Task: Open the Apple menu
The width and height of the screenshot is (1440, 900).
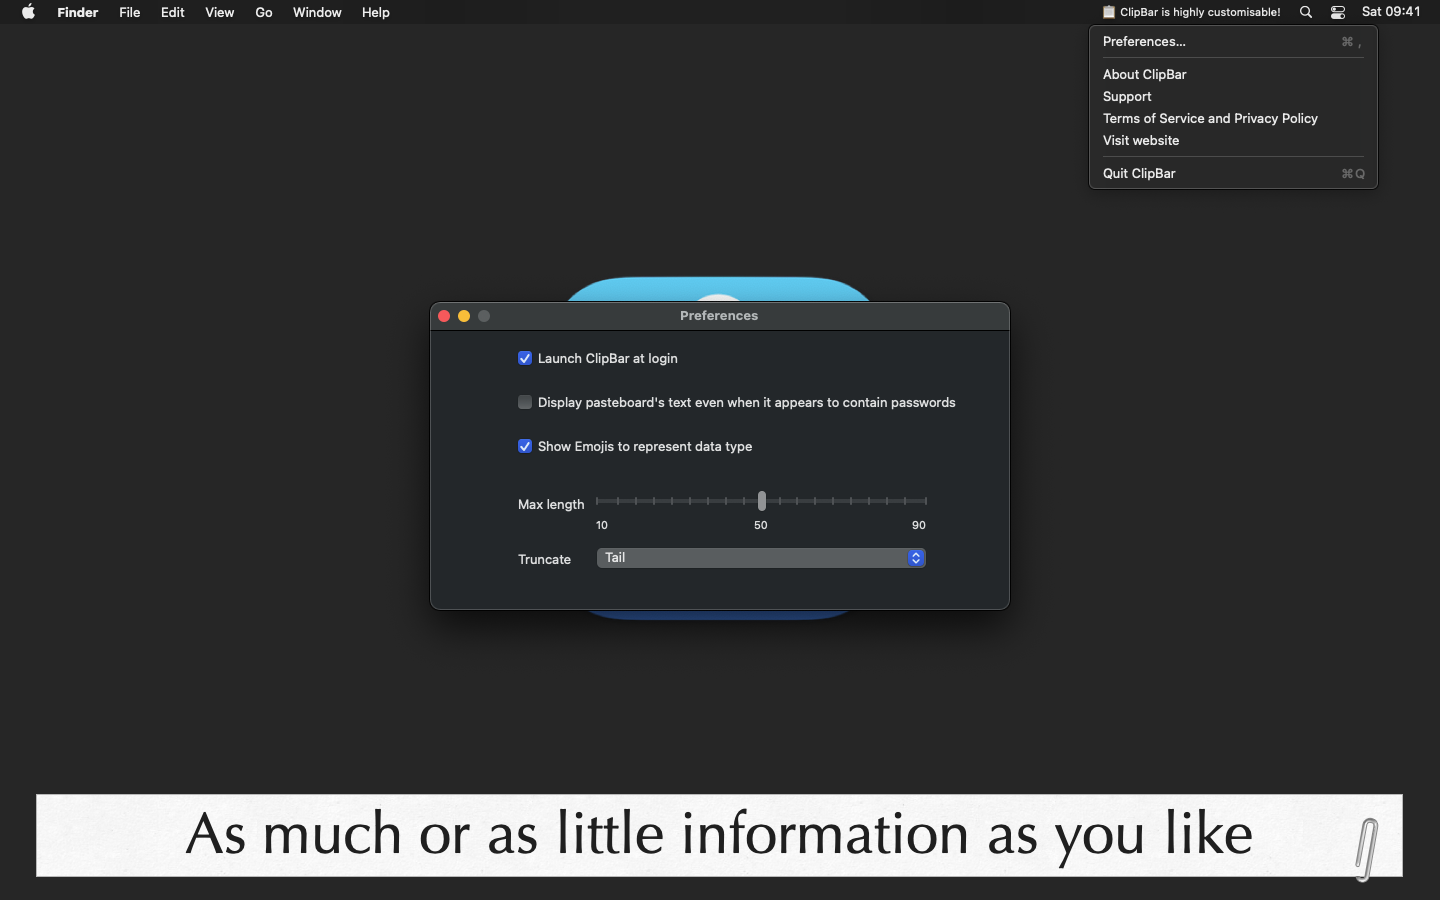Action: (29, 12)
